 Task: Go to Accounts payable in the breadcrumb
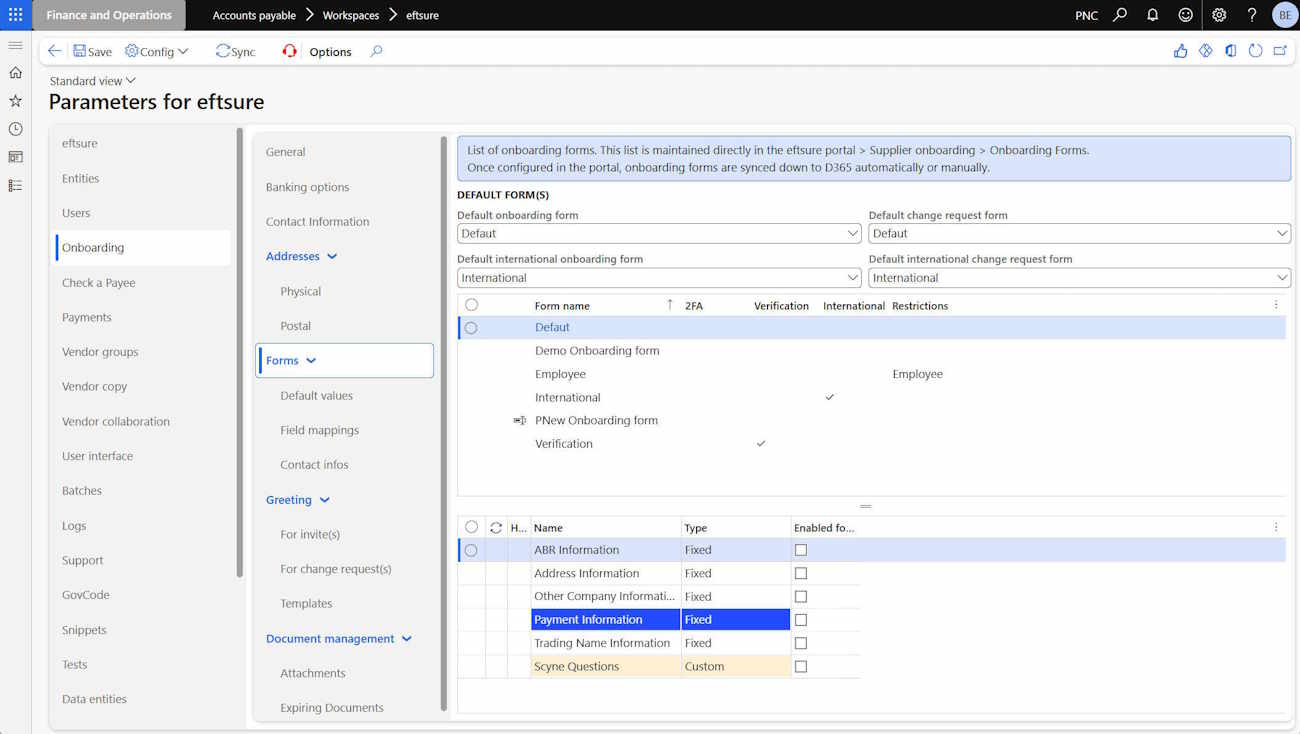tap(254, 15)
